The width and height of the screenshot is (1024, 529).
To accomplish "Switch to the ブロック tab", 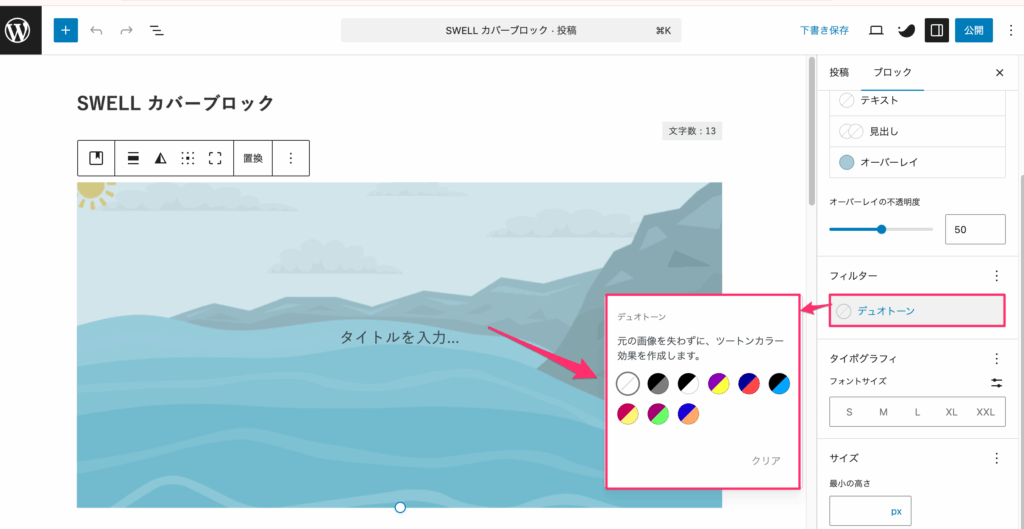I will point(892,72).
